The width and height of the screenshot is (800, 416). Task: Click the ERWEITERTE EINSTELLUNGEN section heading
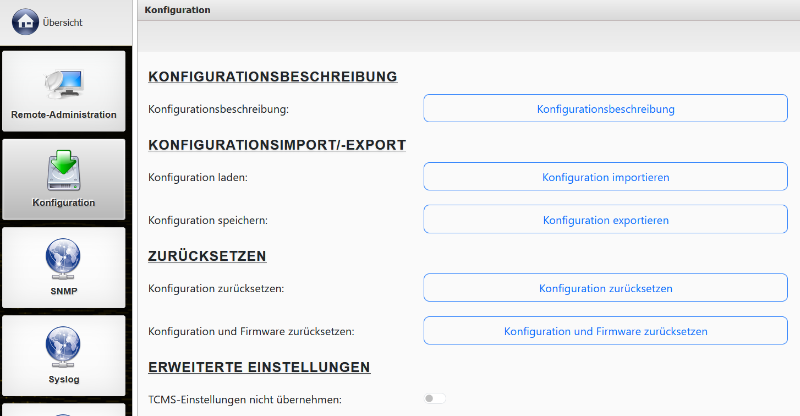click(x=259, y=367)
